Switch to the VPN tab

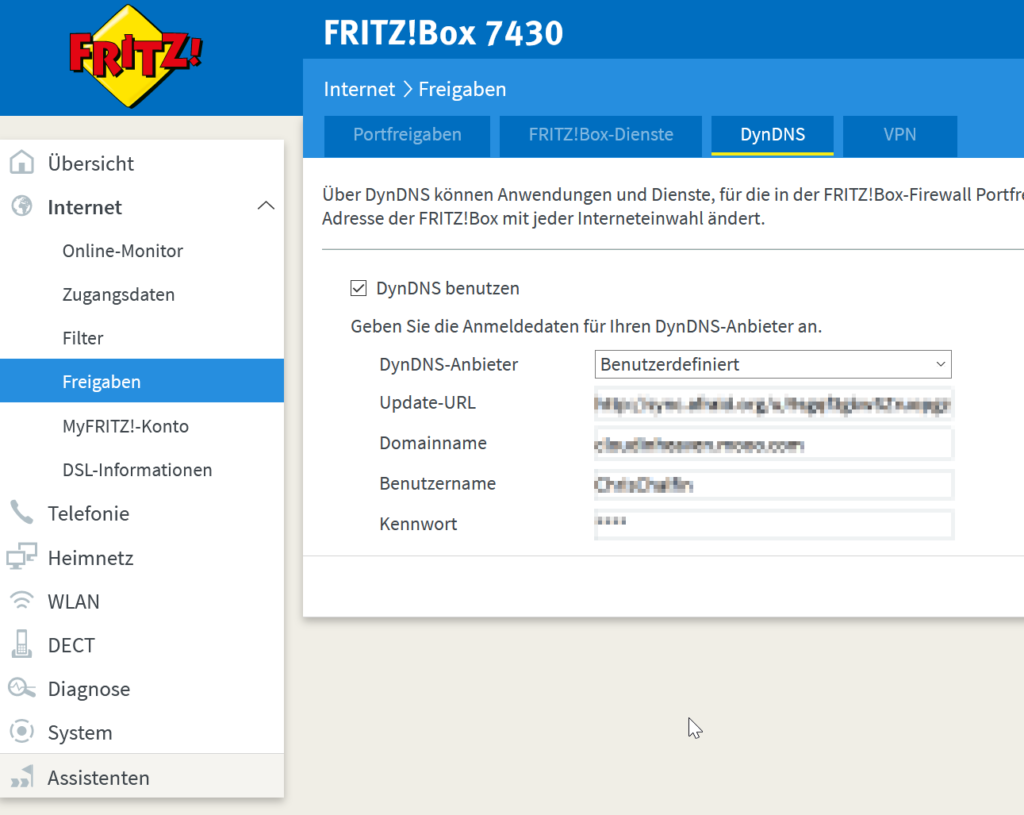[899, 135]
